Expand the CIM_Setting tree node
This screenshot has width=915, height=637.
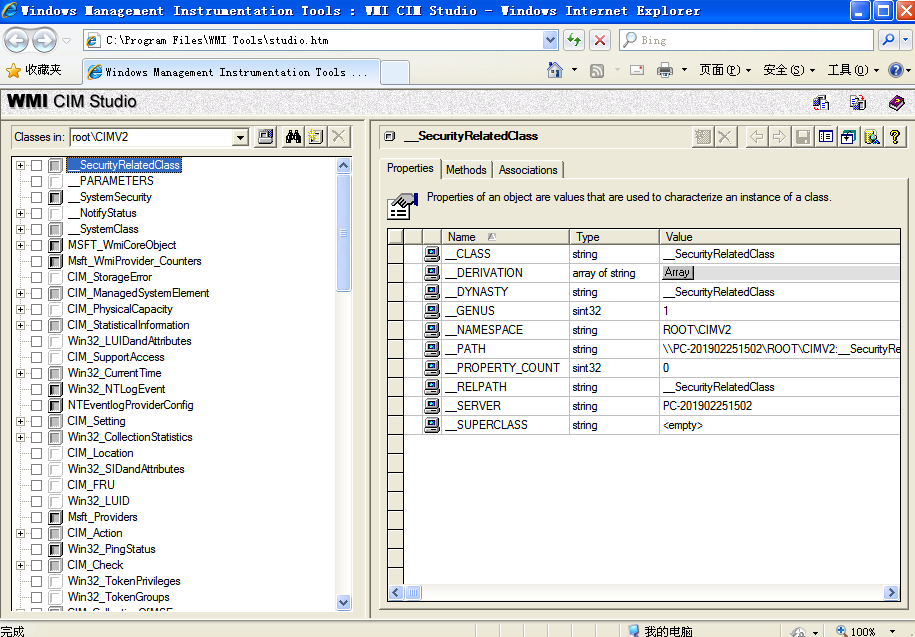point(20,421)
